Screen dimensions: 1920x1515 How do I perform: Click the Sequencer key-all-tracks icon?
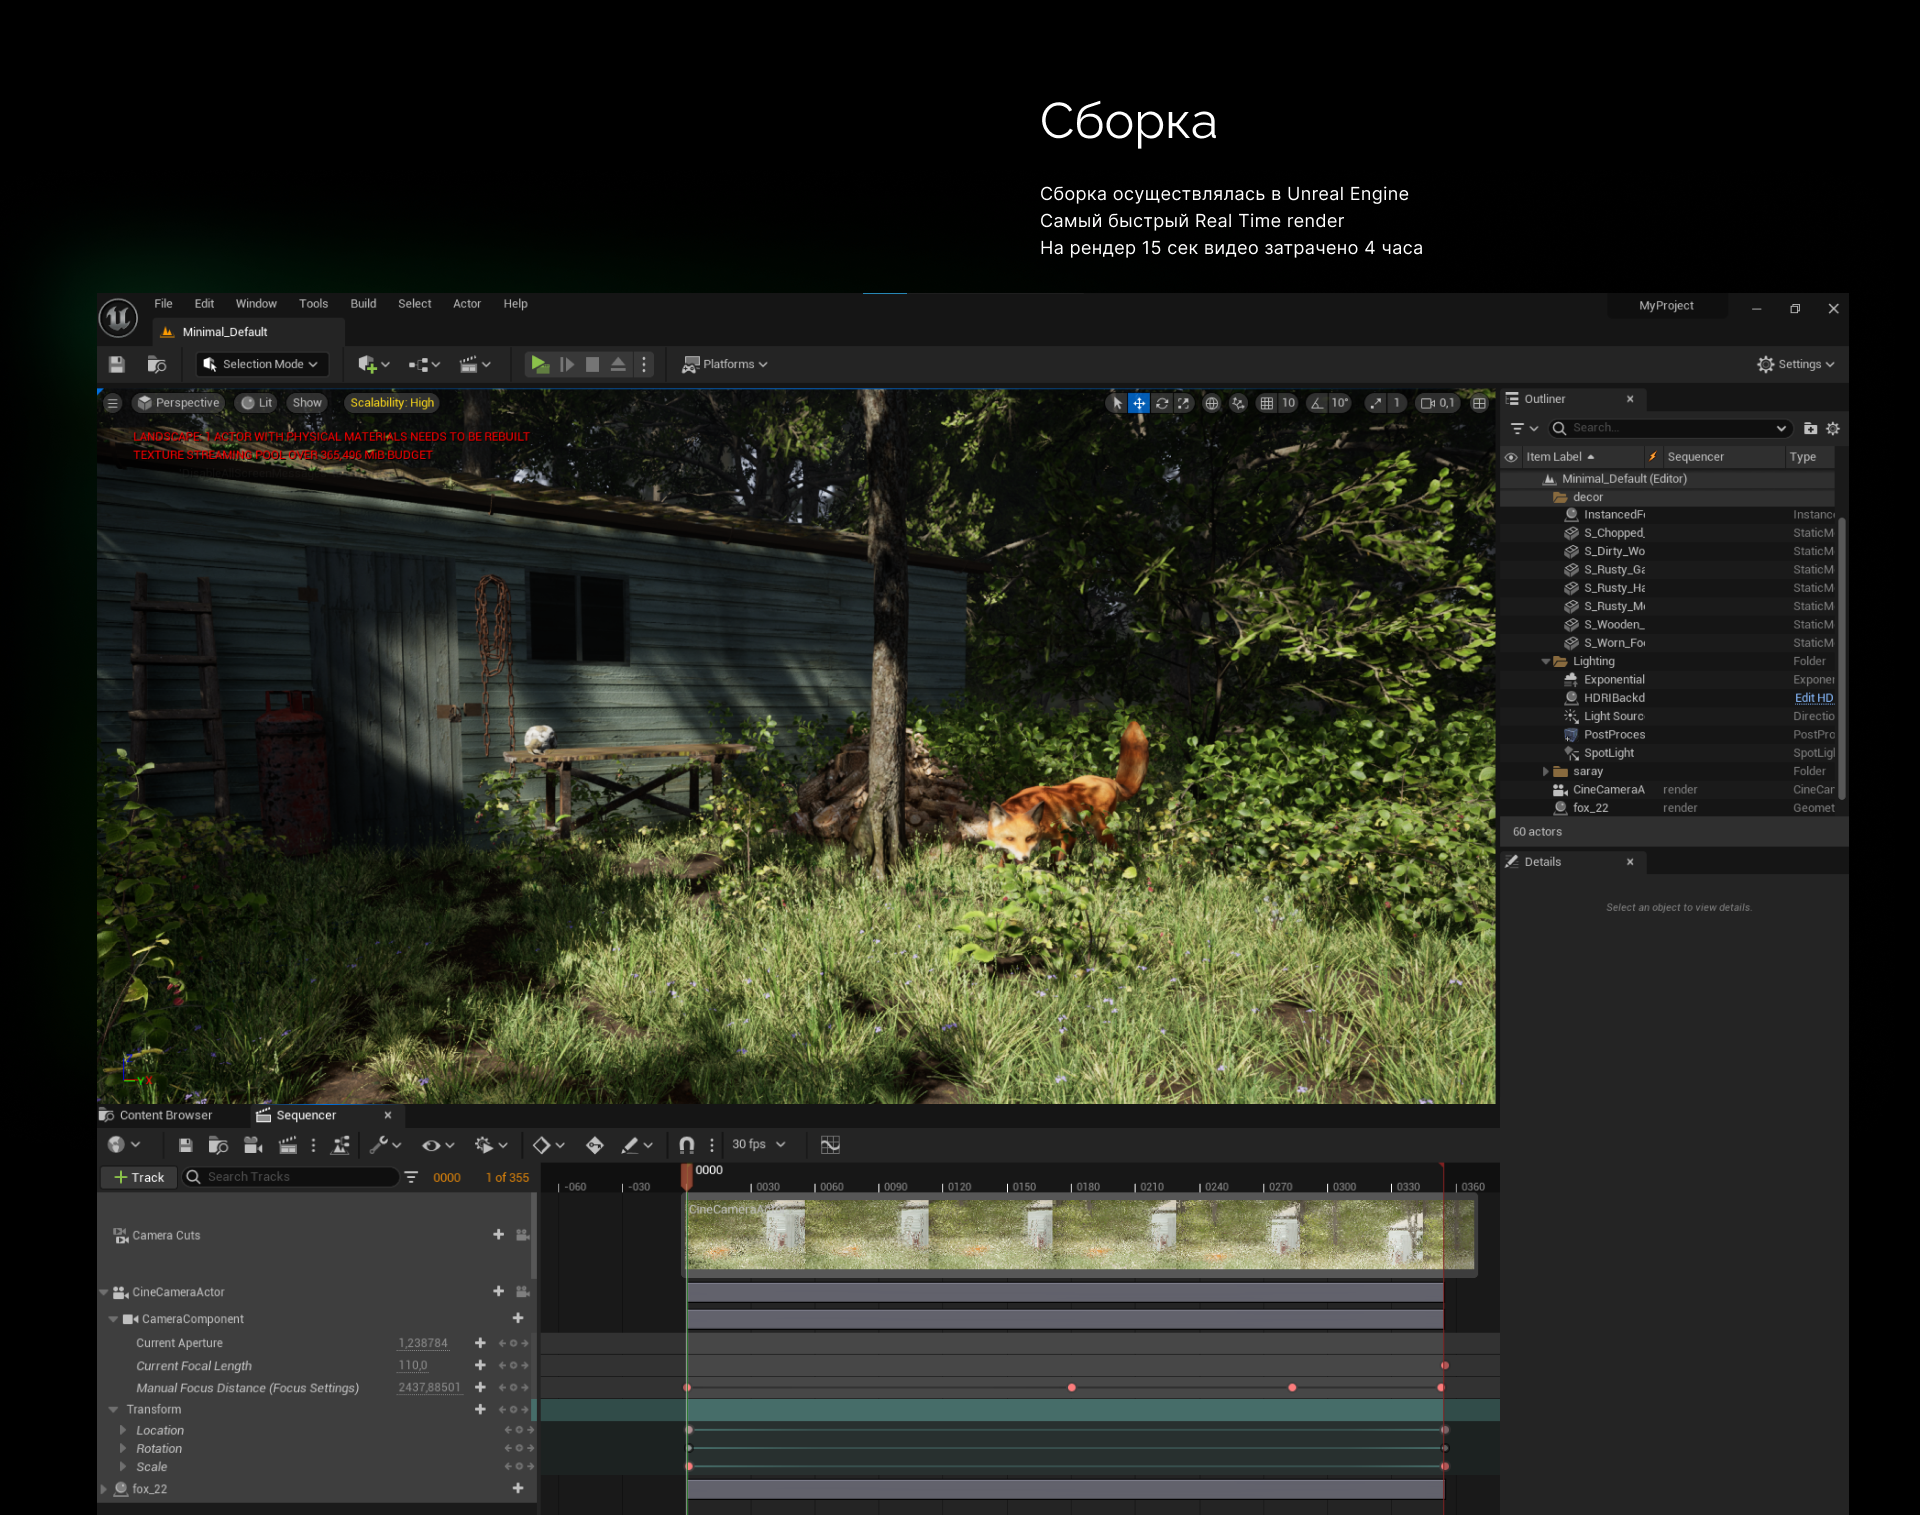(x=594, y=1145)
